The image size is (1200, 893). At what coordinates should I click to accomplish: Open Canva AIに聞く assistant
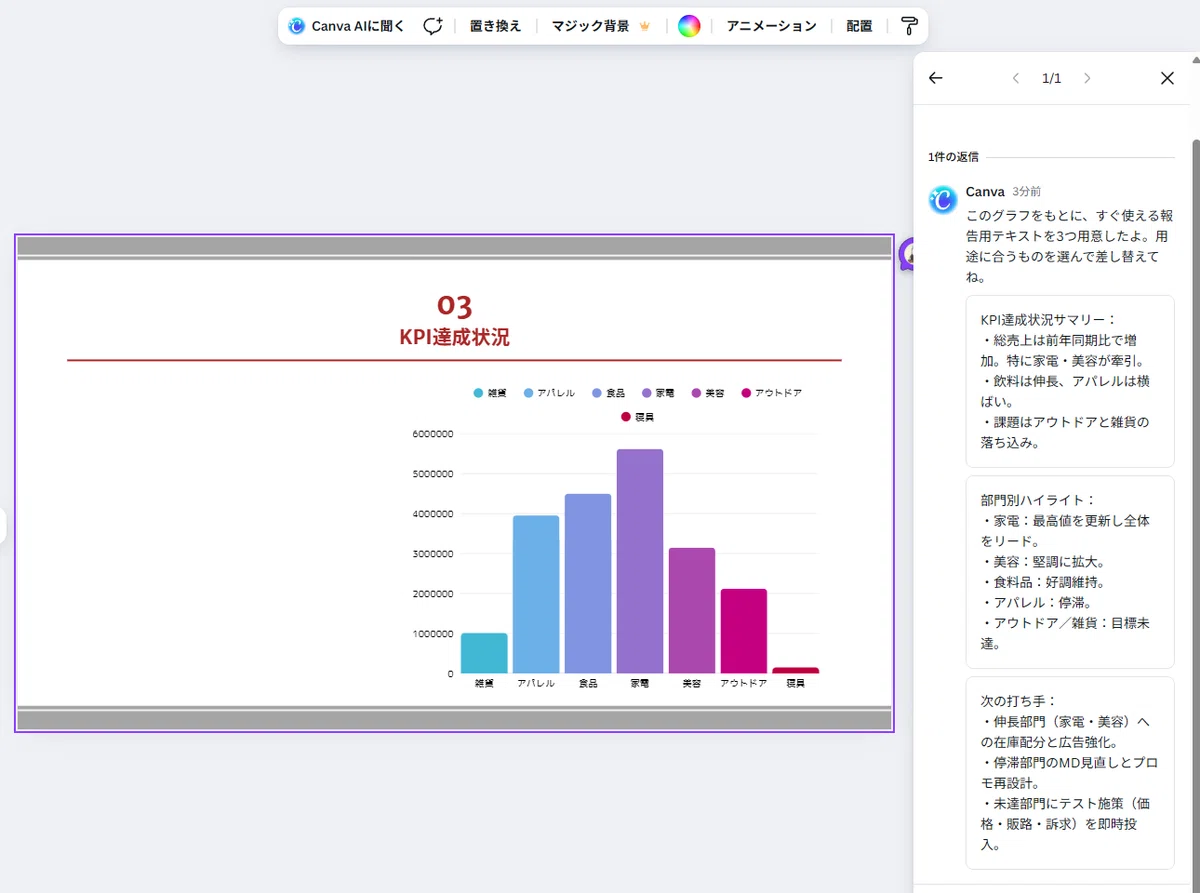tap(346, 26)
